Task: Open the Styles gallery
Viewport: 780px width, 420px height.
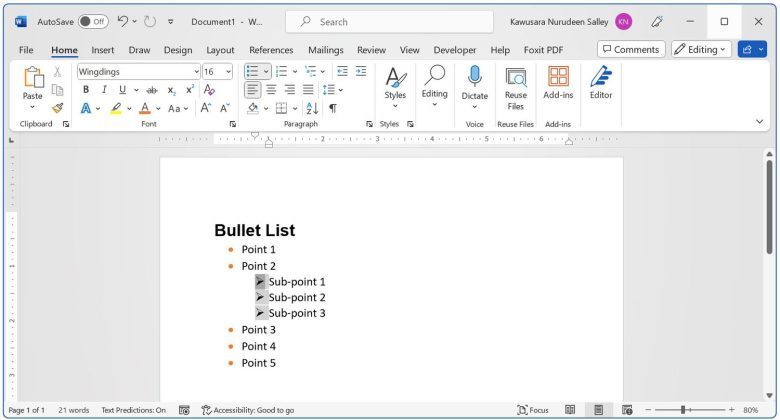Action: pyautogui.click(x=395, y=89)
